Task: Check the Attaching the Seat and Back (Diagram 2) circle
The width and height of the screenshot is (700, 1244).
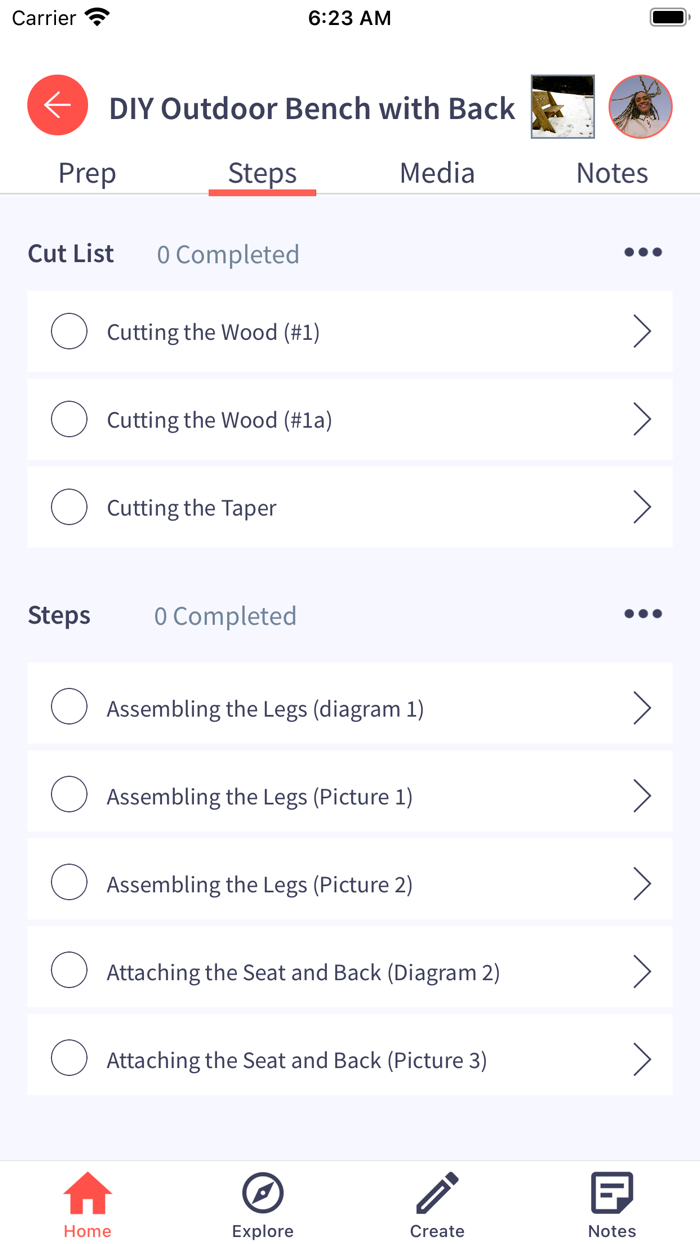Action: 69,971
